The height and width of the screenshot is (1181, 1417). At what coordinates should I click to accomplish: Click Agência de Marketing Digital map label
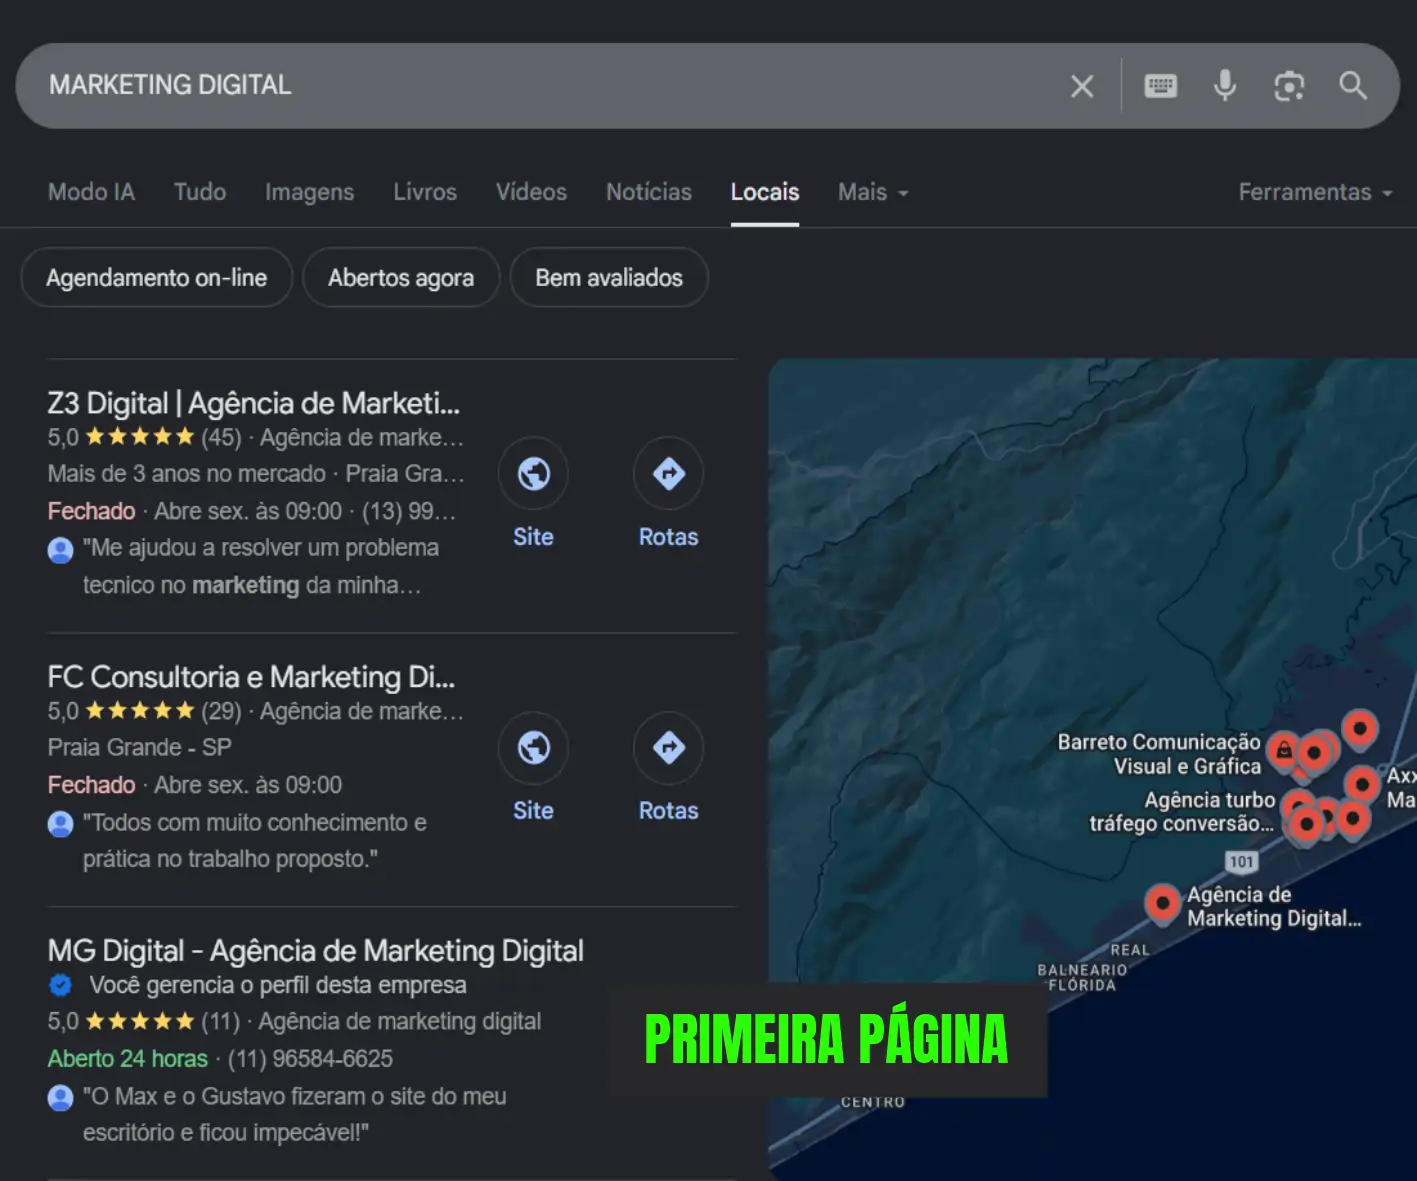[x=1274, y=906]
